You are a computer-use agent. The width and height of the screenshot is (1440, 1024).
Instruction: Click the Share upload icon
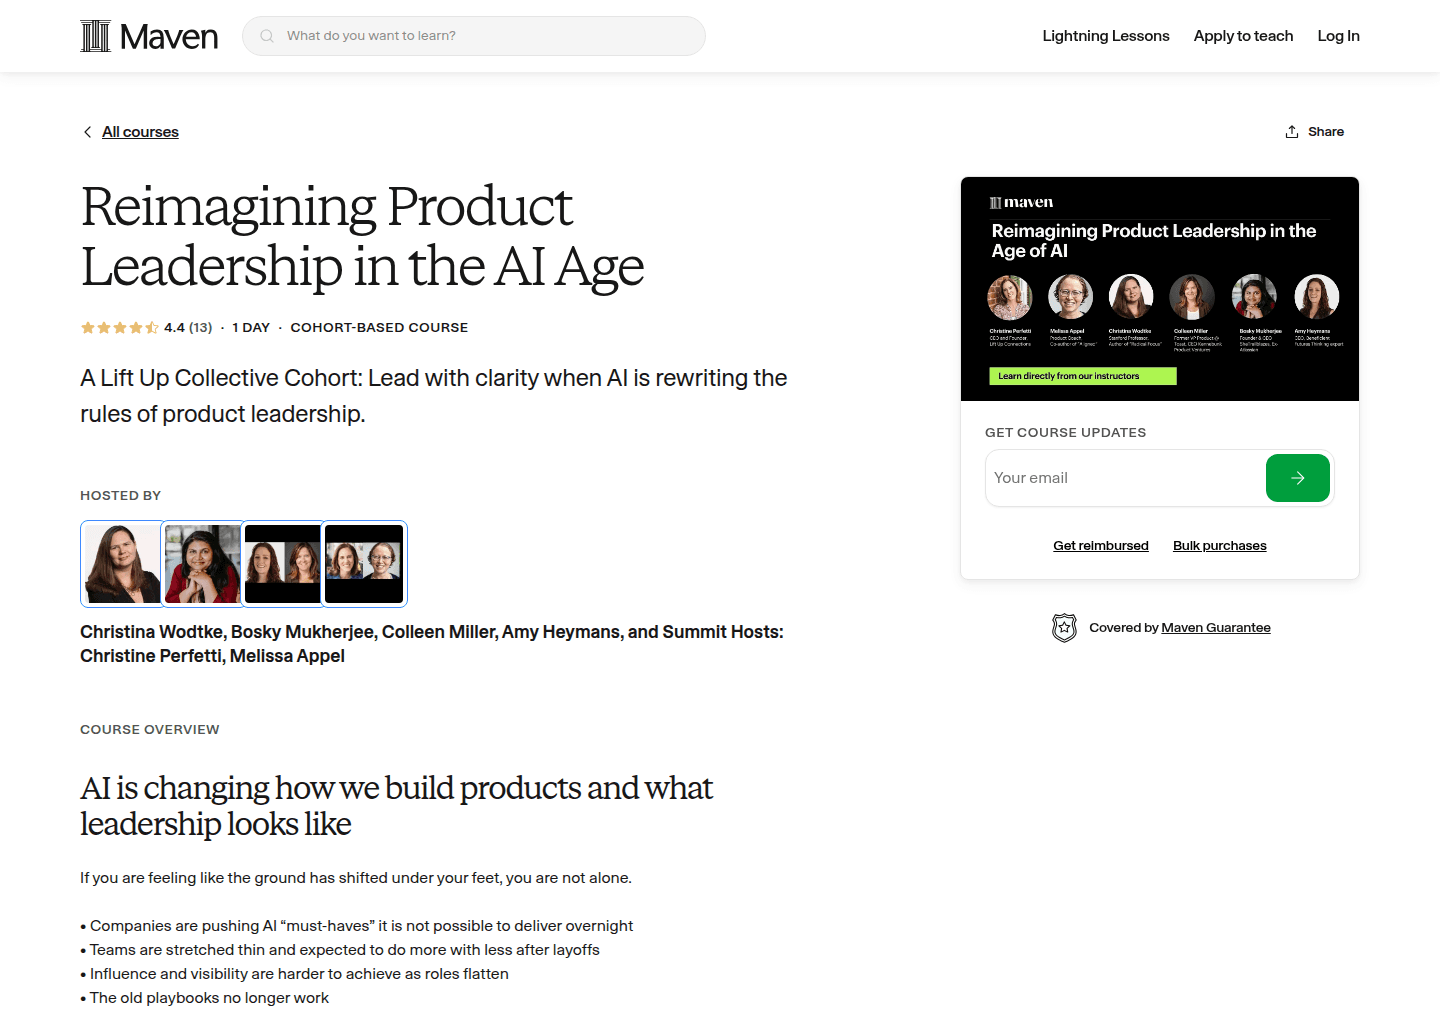tap(1291, 131)
